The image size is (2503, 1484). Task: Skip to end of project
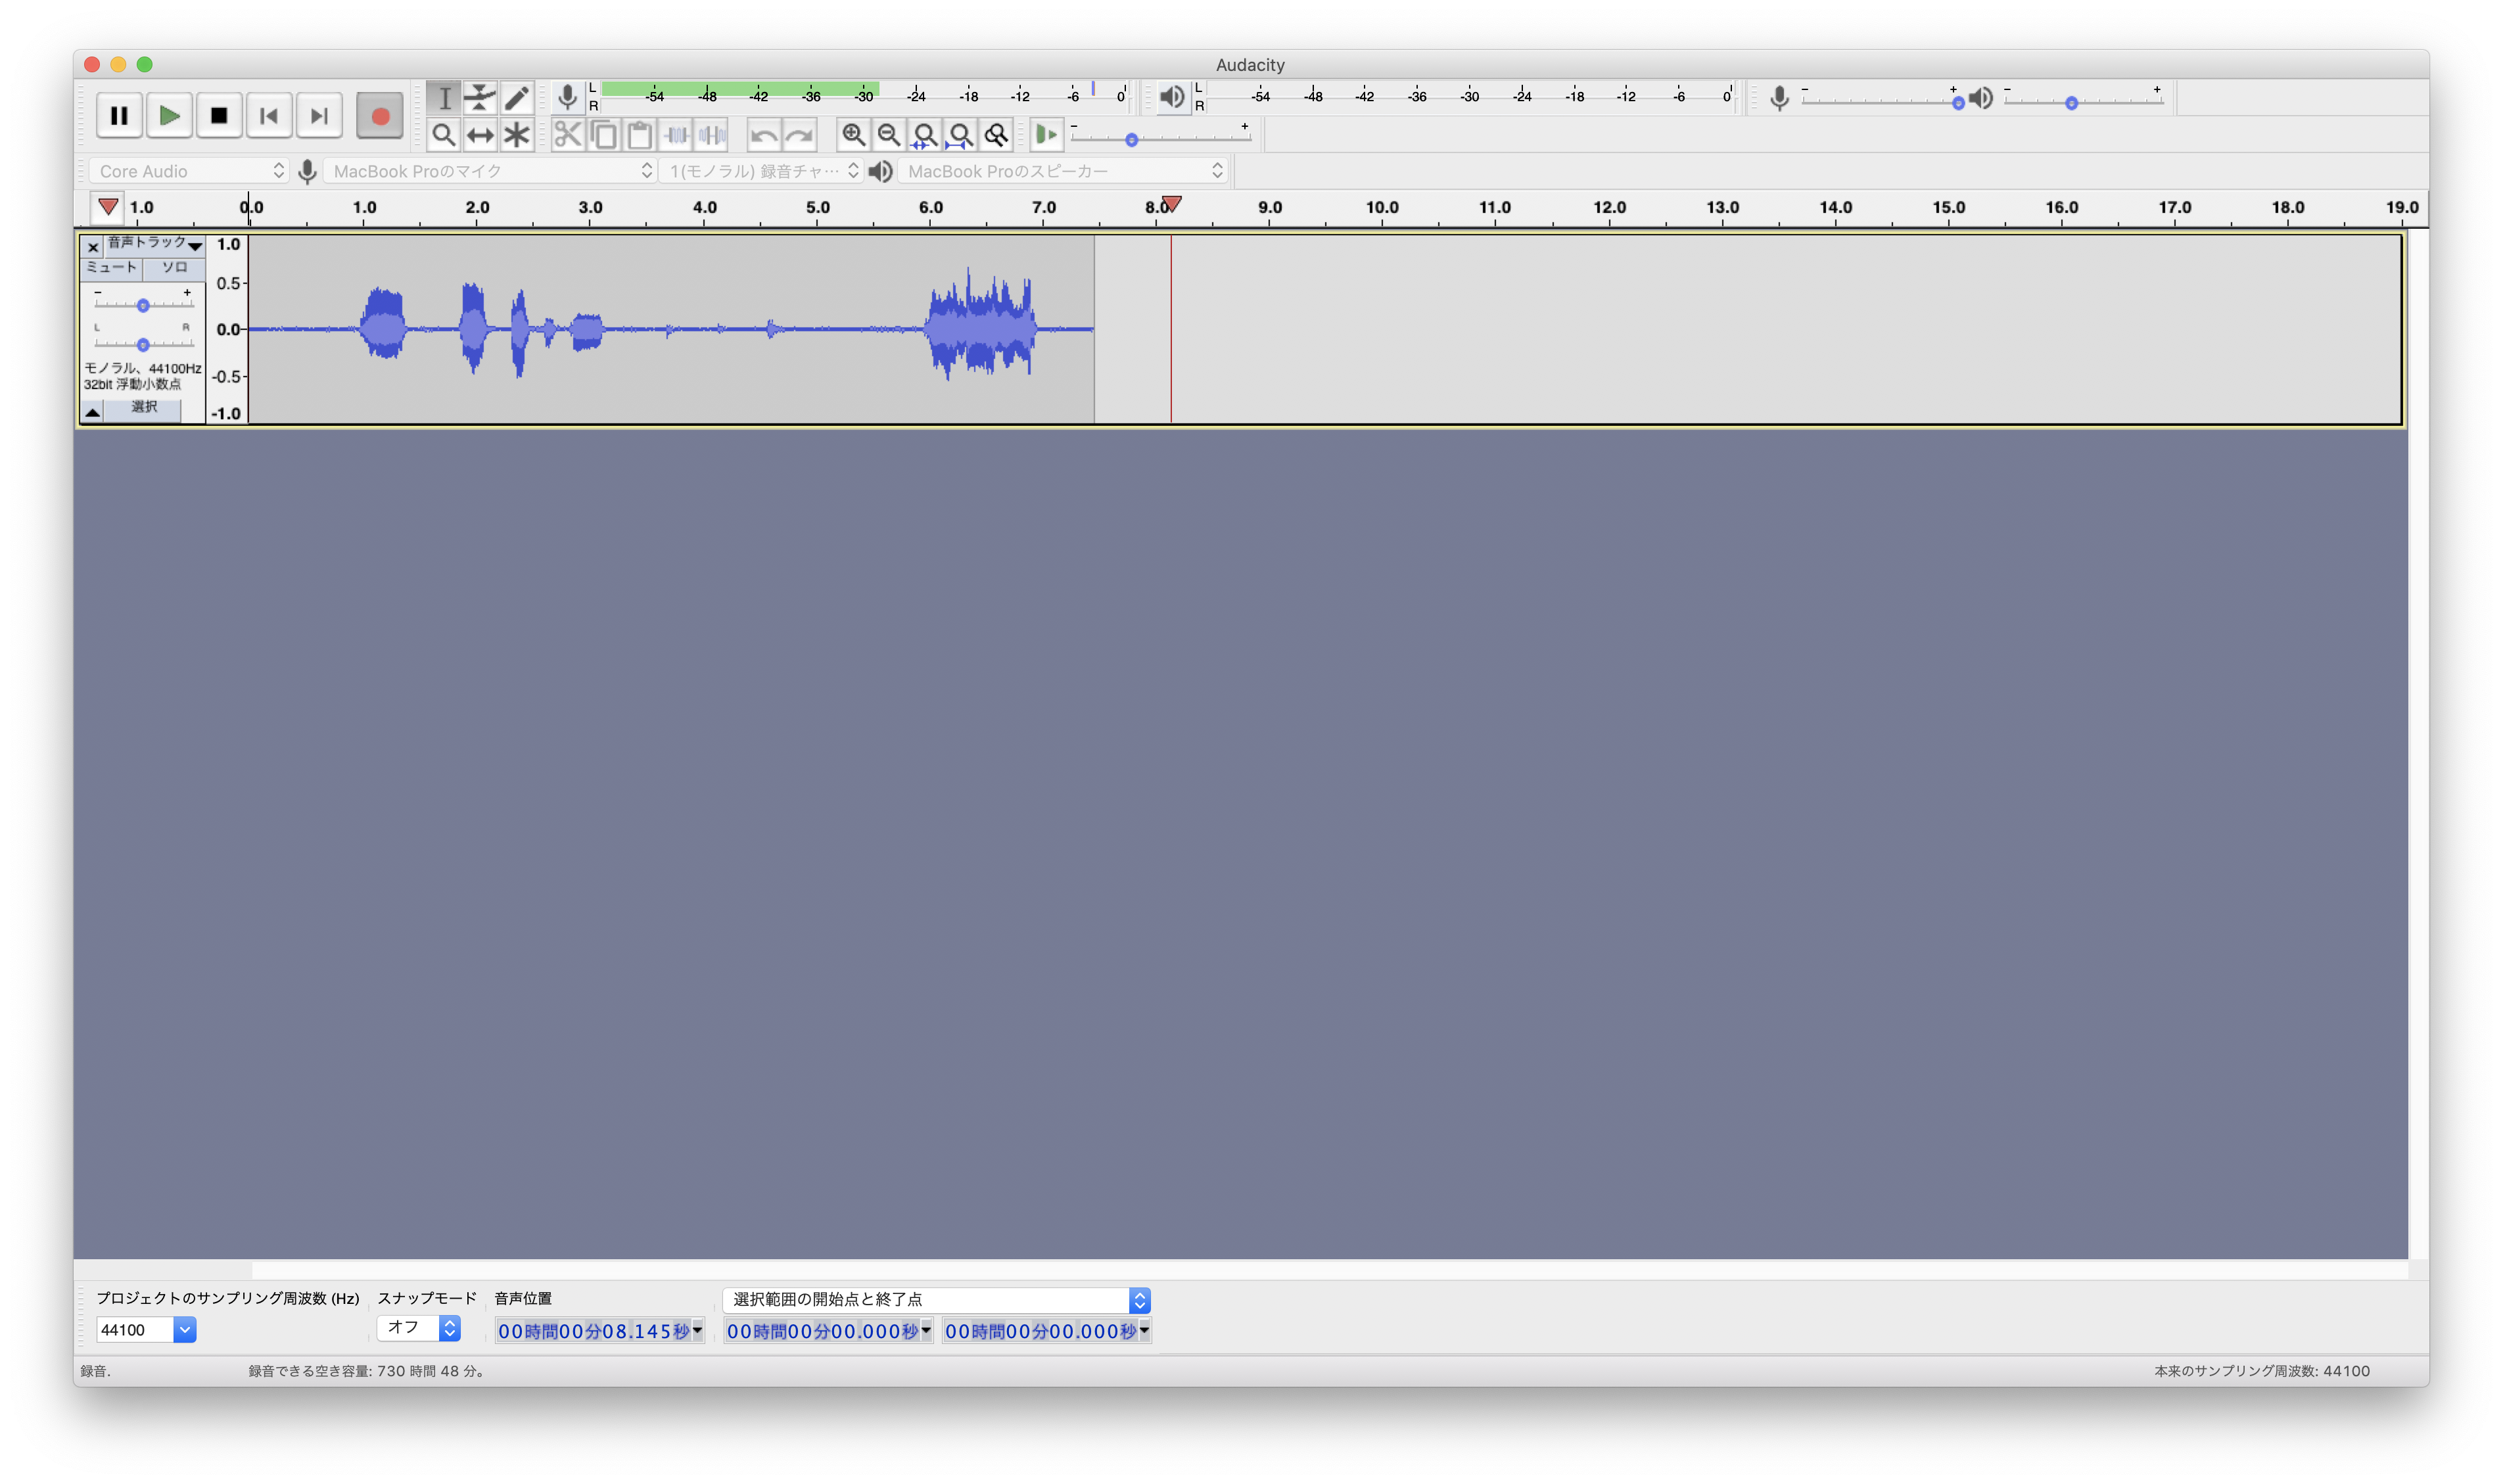point(319,116)
